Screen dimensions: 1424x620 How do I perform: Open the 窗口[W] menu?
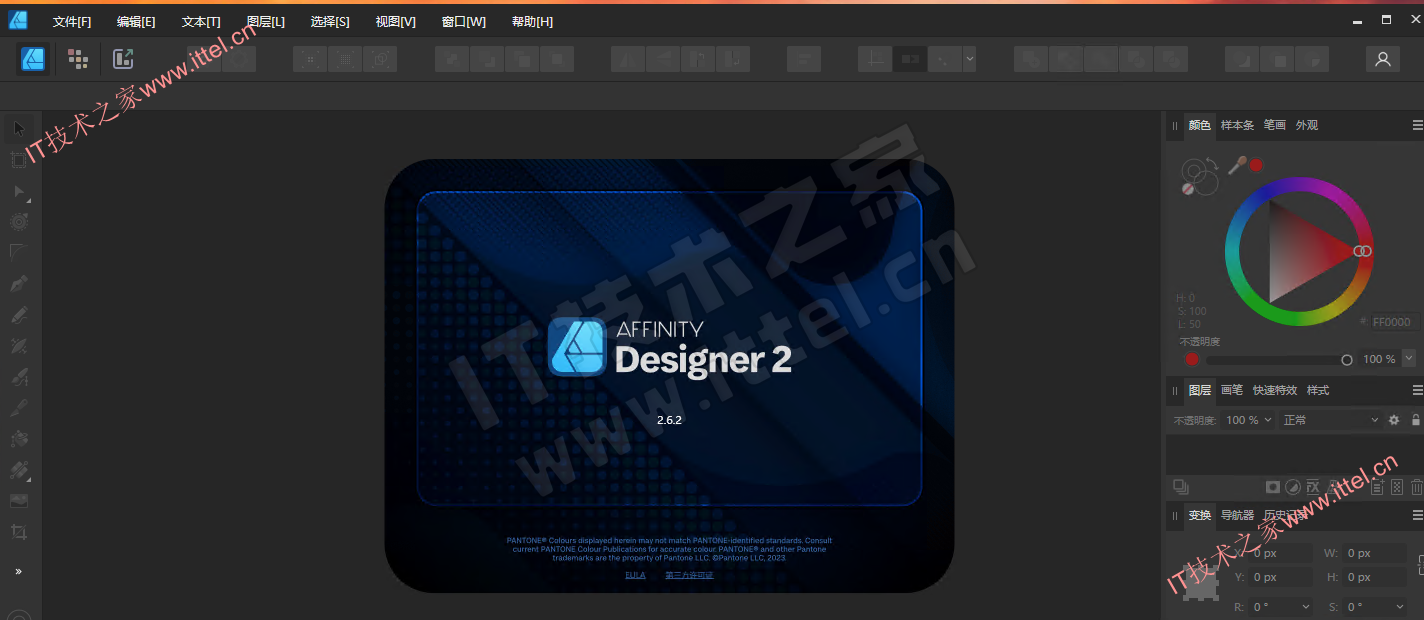463,22
